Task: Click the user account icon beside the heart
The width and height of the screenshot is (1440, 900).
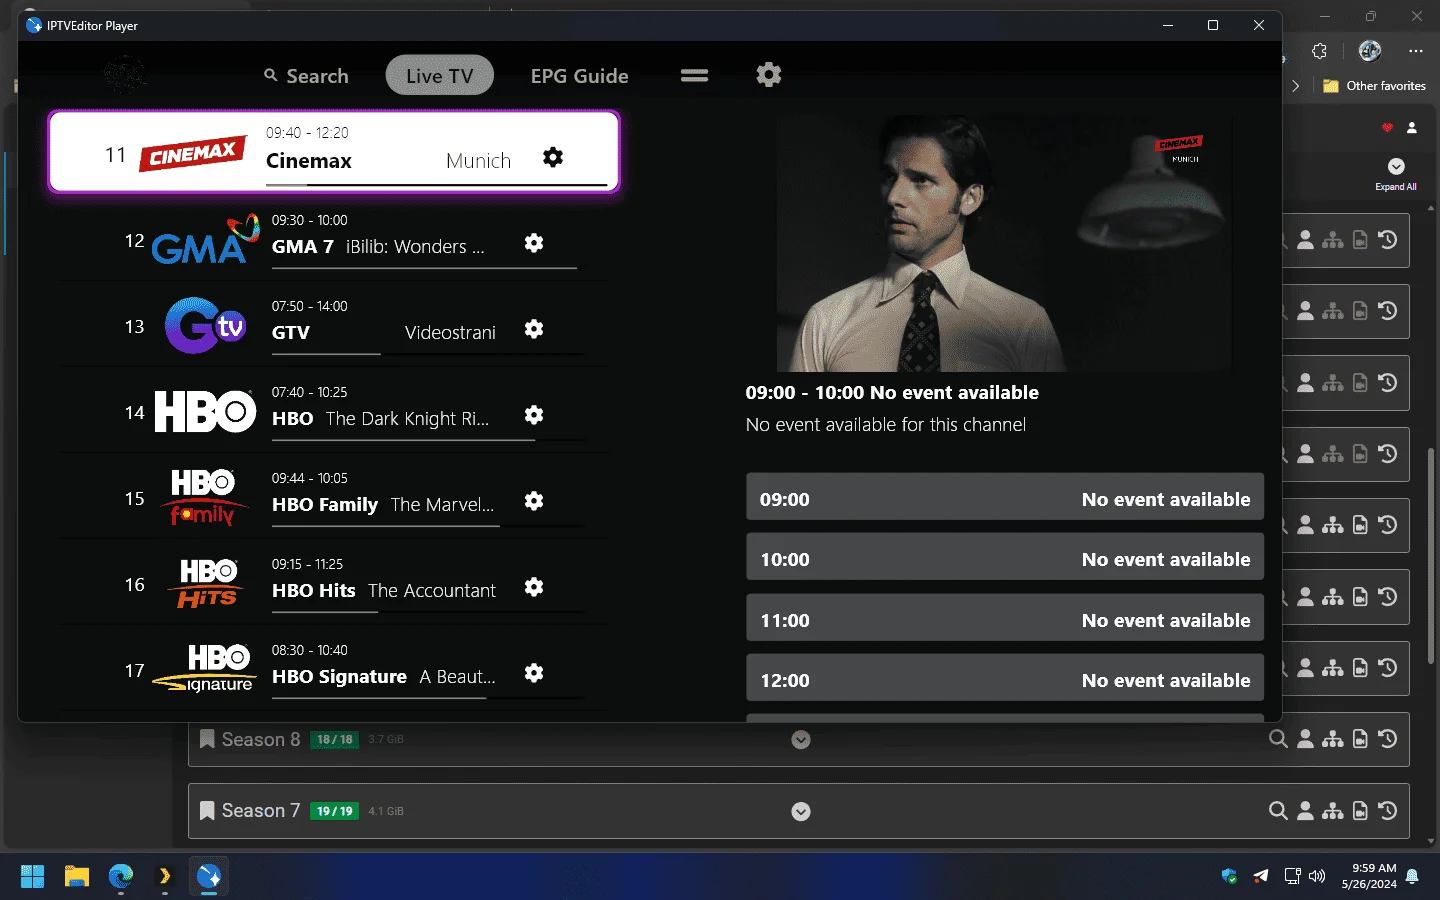Action: point(1412,128)
